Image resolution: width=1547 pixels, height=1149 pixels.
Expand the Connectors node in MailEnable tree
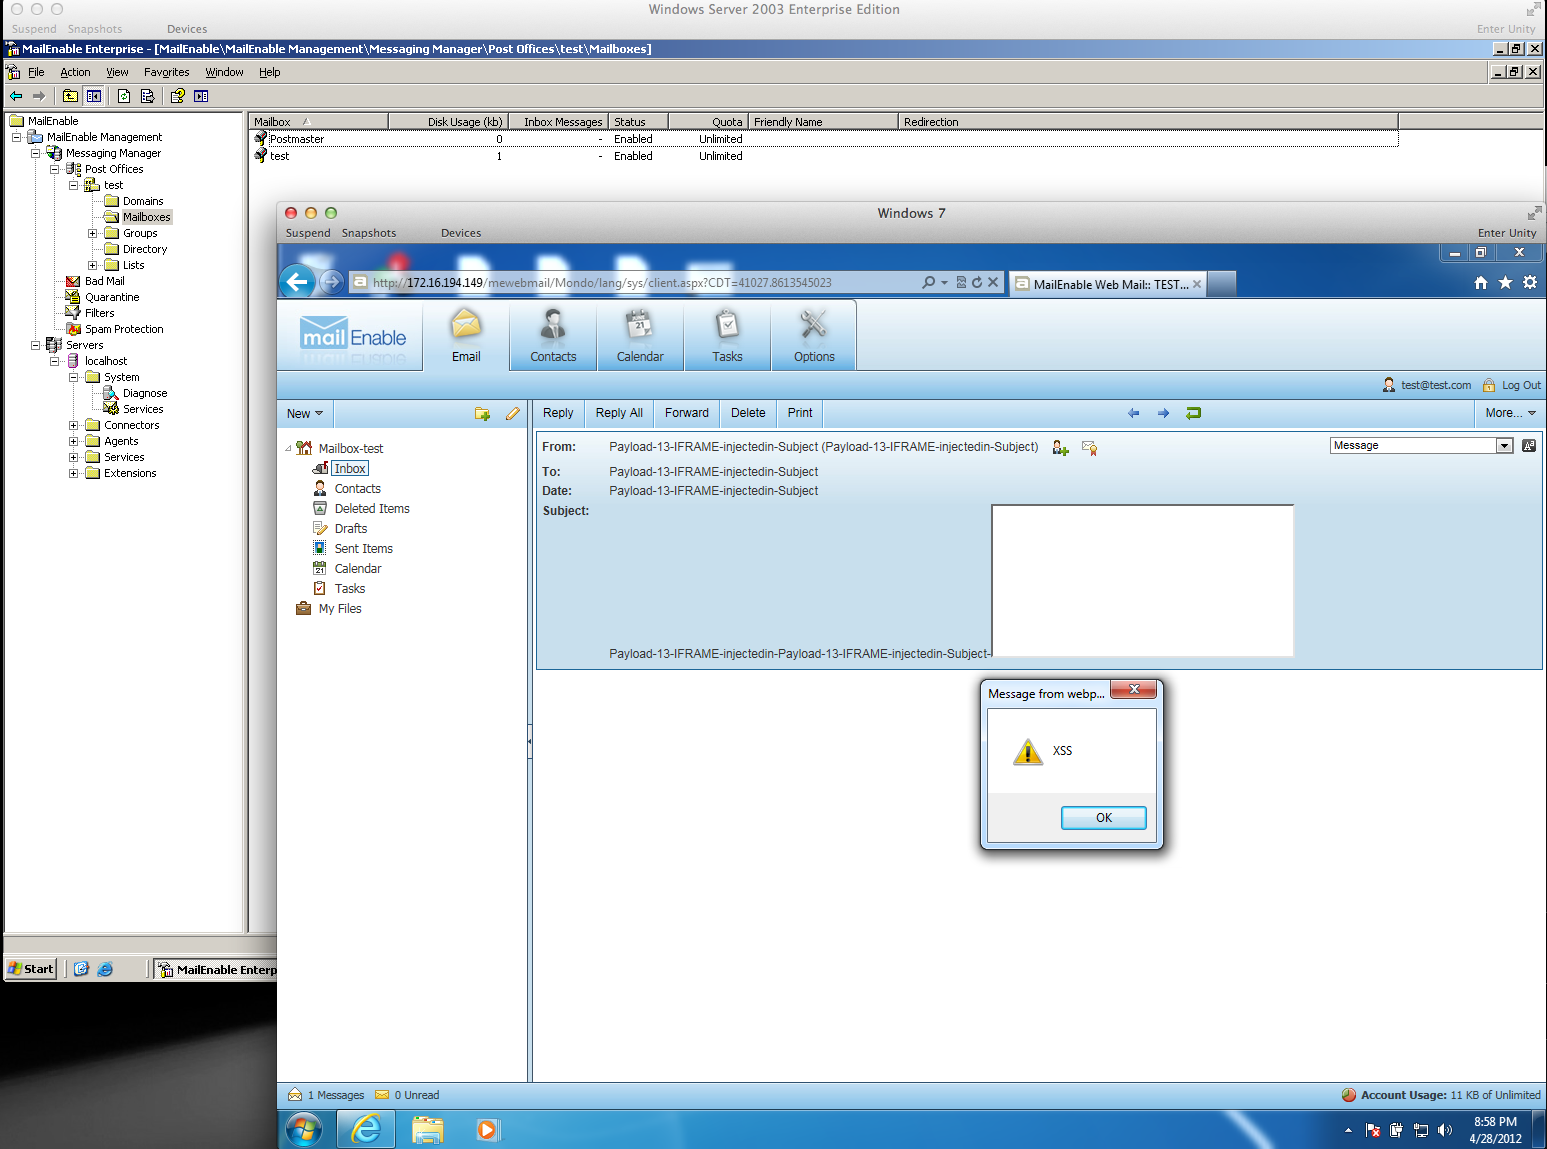pyautogui.click(x=73, y=425)
